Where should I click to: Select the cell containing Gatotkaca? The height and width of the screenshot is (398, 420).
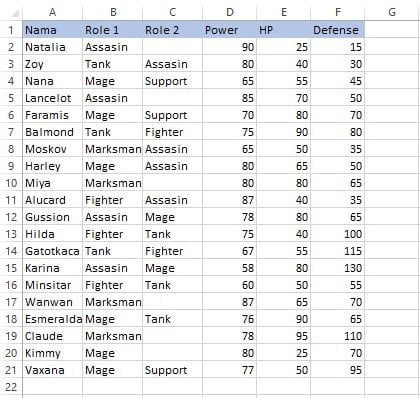click(52, 251)
